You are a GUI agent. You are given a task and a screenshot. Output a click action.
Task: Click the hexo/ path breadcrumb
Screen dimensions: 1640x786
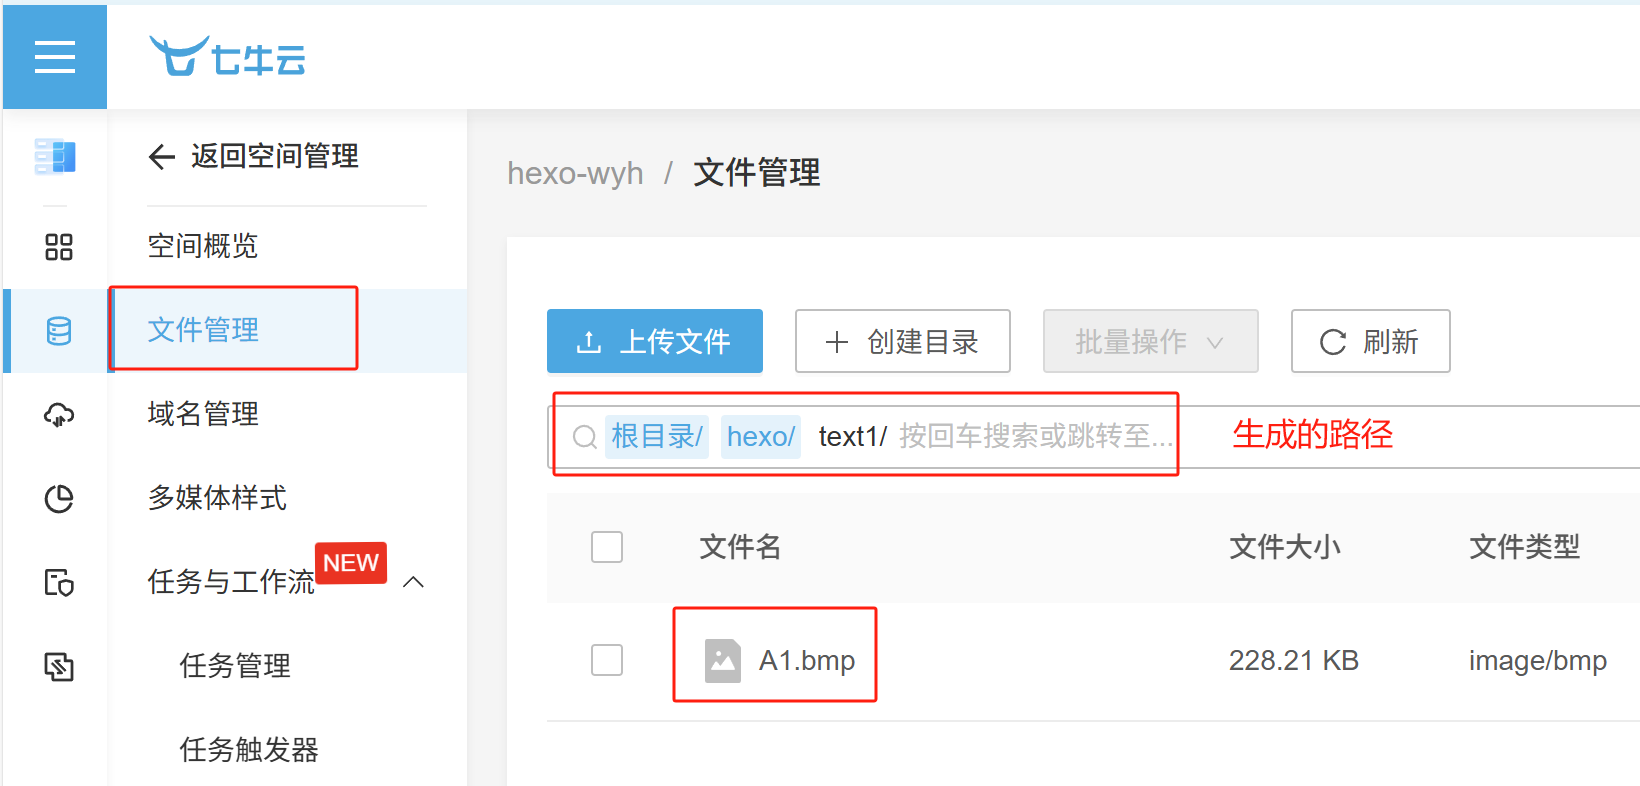(x=760, y=437)
